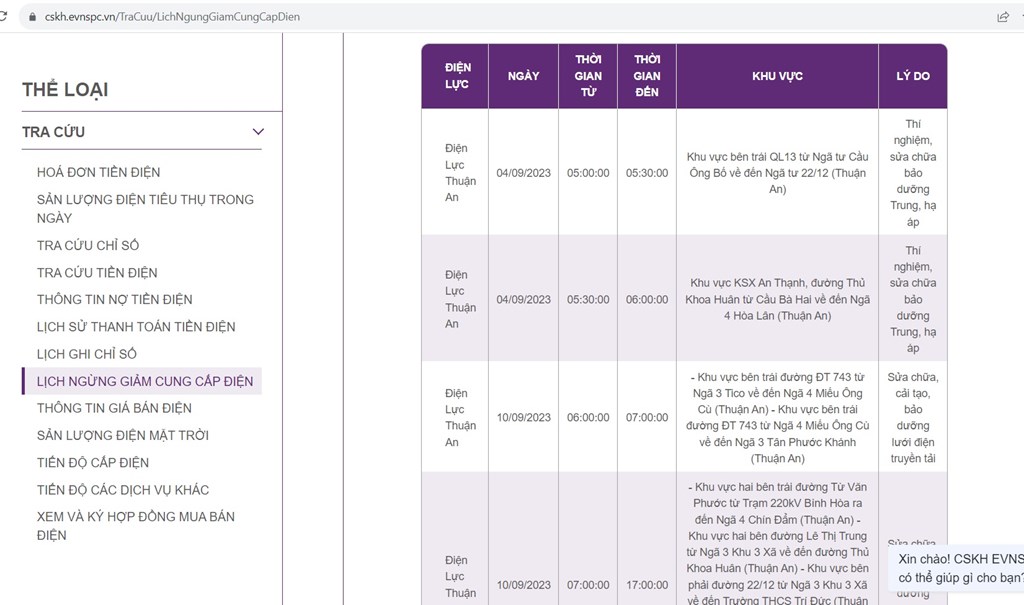Open THÔNG TIN GIÁ BÁN ĐIỆN
The height and width of the screenshot is (605, 1024).
(x=114, y=408)
